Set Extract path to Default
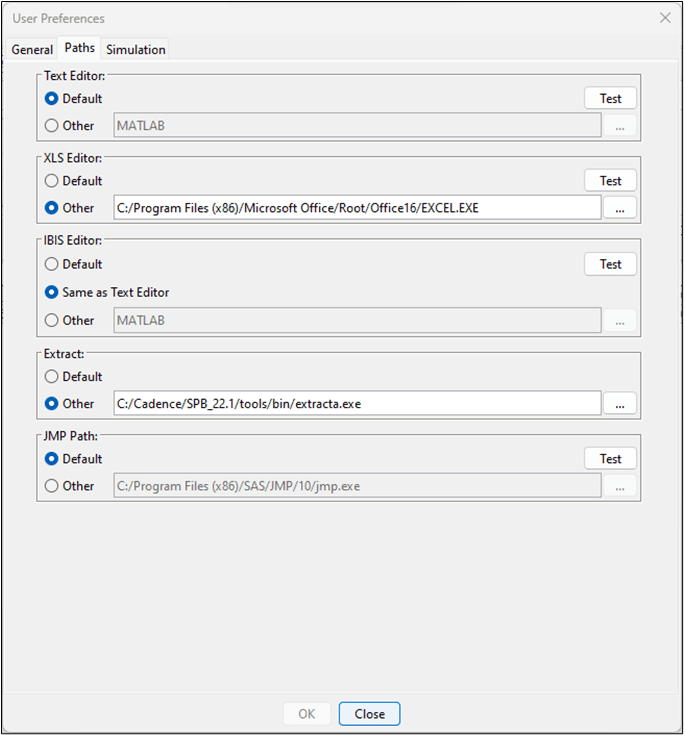684x735 pixels. coord(51,377)
